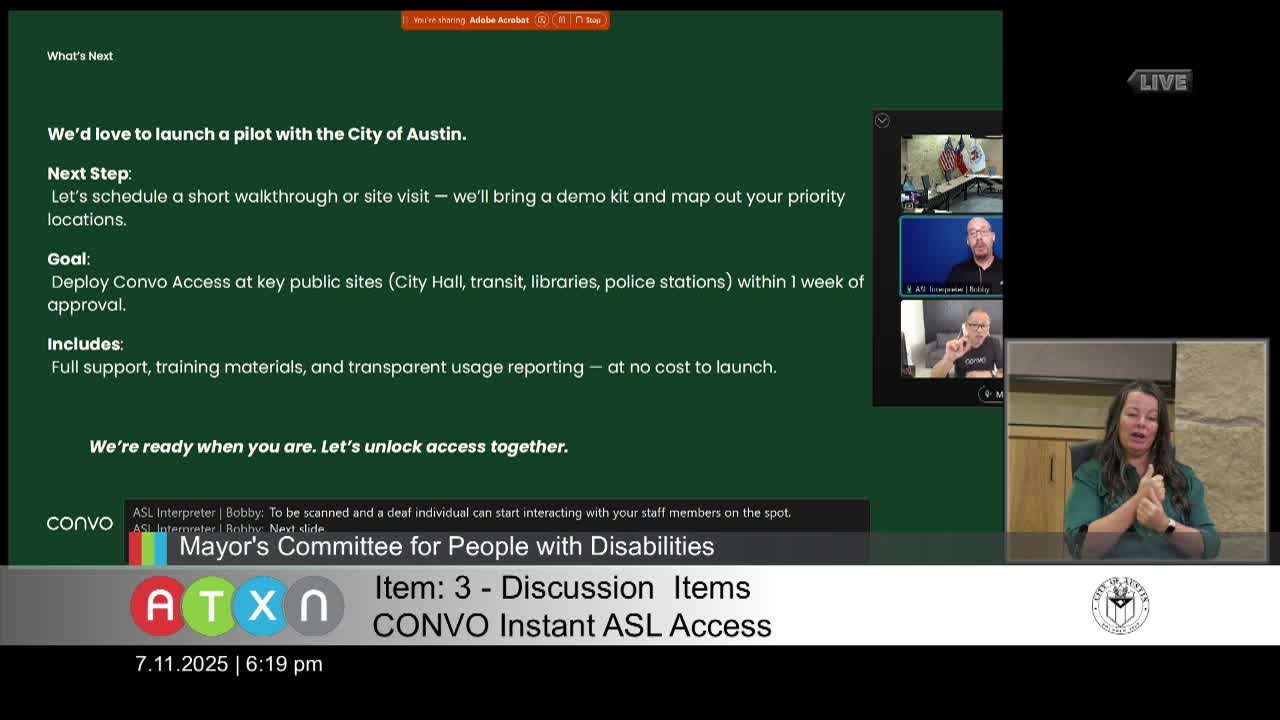This screenshot has height=720, width=1280.
Task: Click the Convo logo on the slide
Action: (80, 523)
